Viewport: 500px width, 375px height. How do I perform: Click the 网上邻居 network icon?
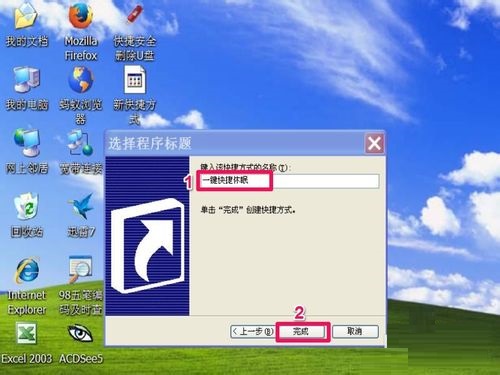[x=27, y=143]
